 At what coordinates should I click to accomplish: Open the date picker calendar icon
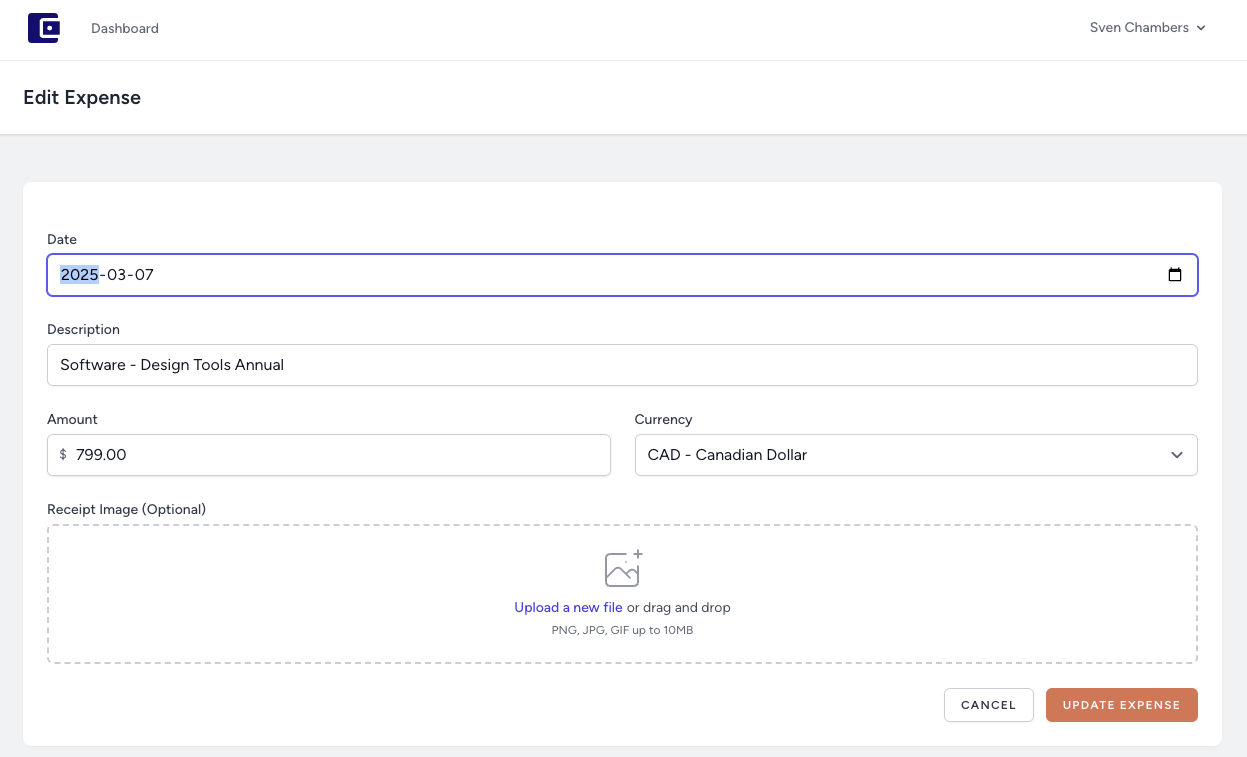click(1174, 274)
